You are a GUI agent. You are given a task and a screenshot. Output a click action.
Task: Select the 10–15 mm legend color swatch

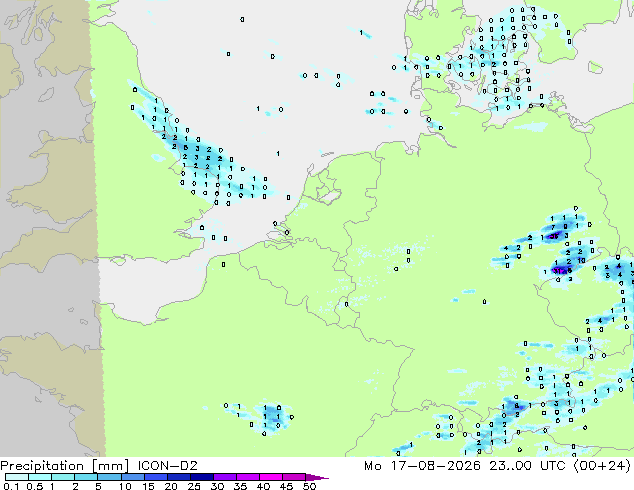click(132, 477)
